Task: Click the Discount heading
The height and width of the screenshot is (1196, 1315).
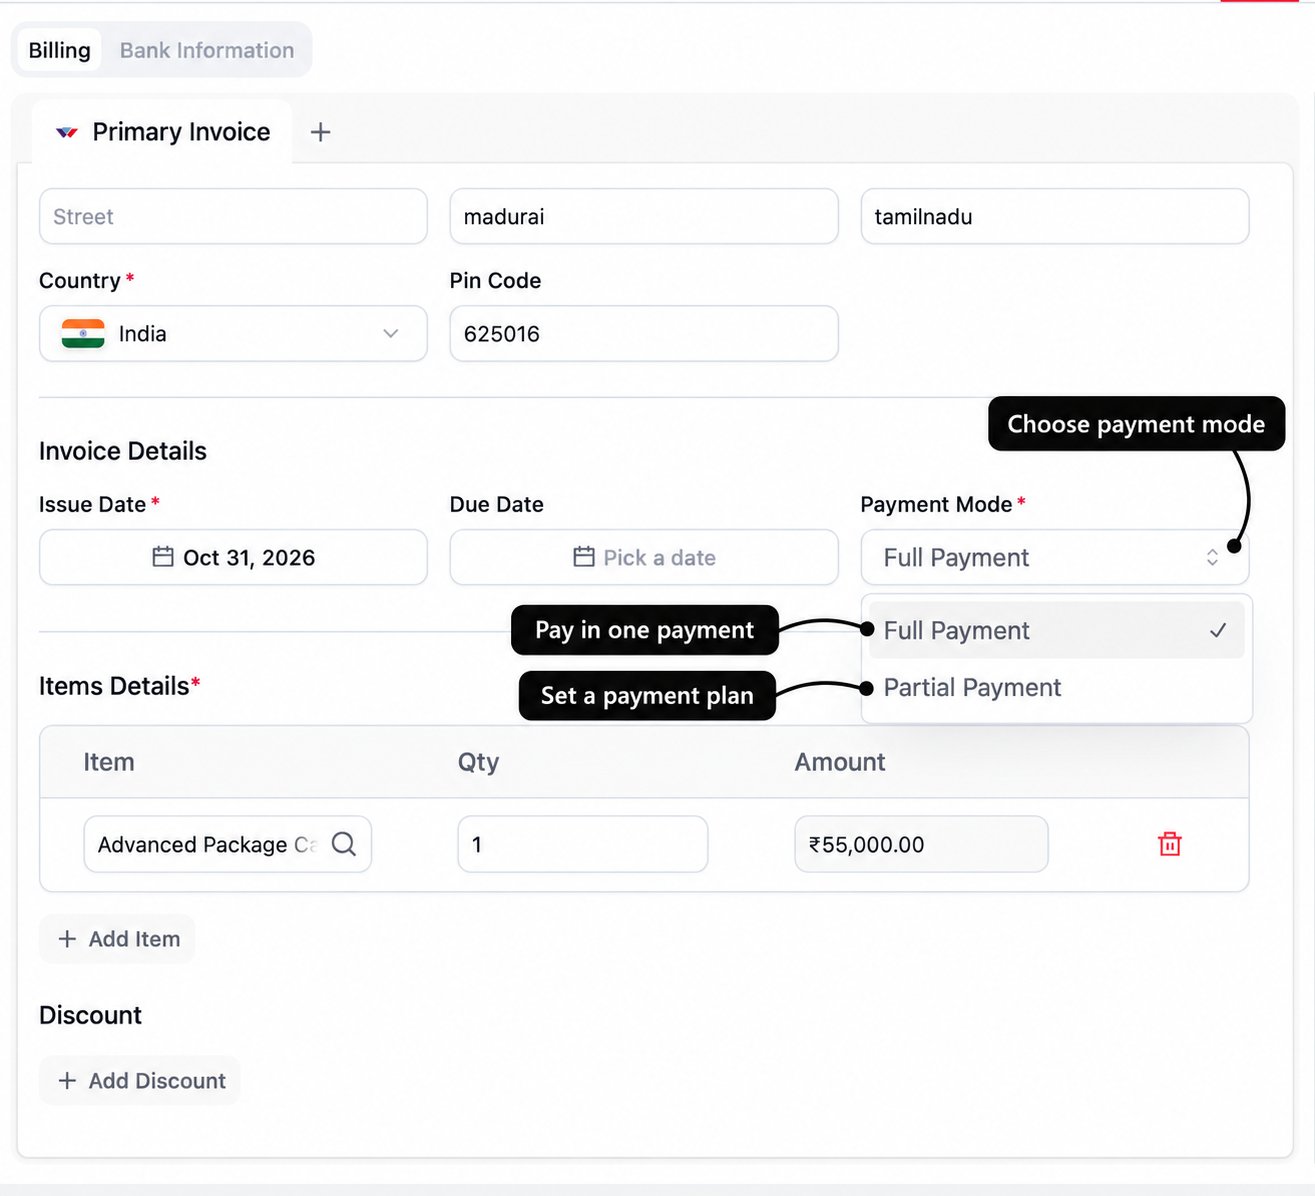Action: tap(90, 1015)
